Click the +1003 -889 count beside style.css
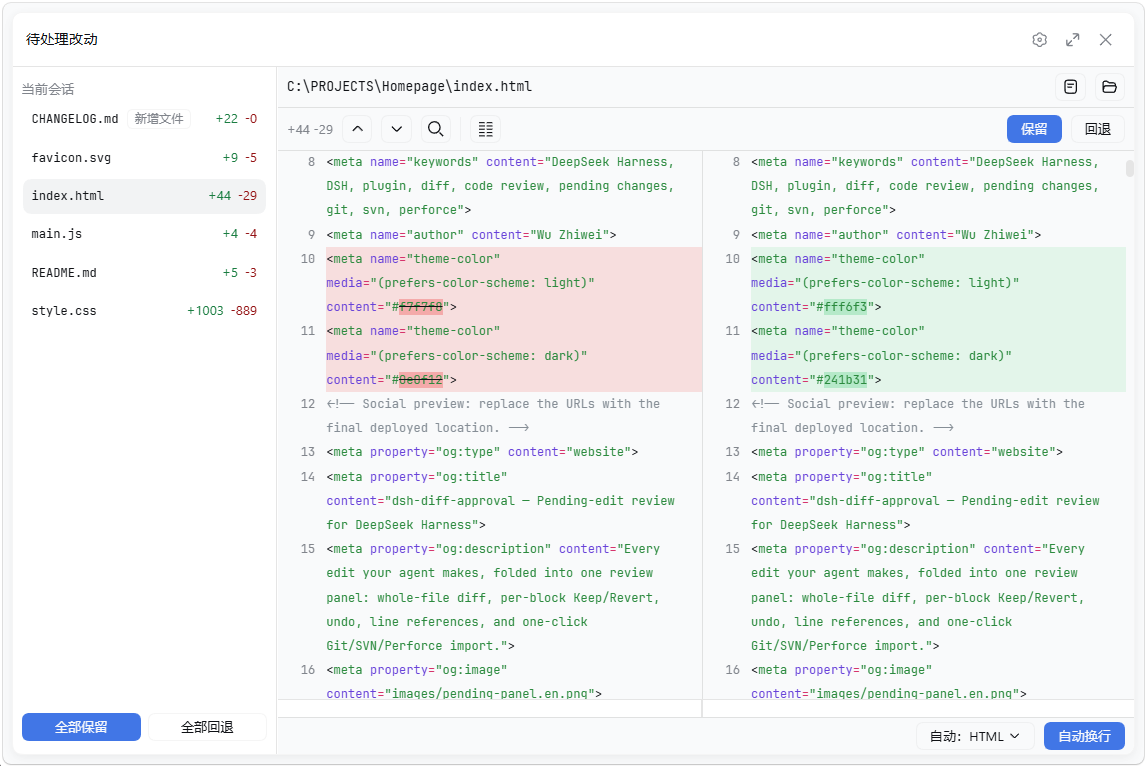 pyautogui.click(x=222, y=311)
